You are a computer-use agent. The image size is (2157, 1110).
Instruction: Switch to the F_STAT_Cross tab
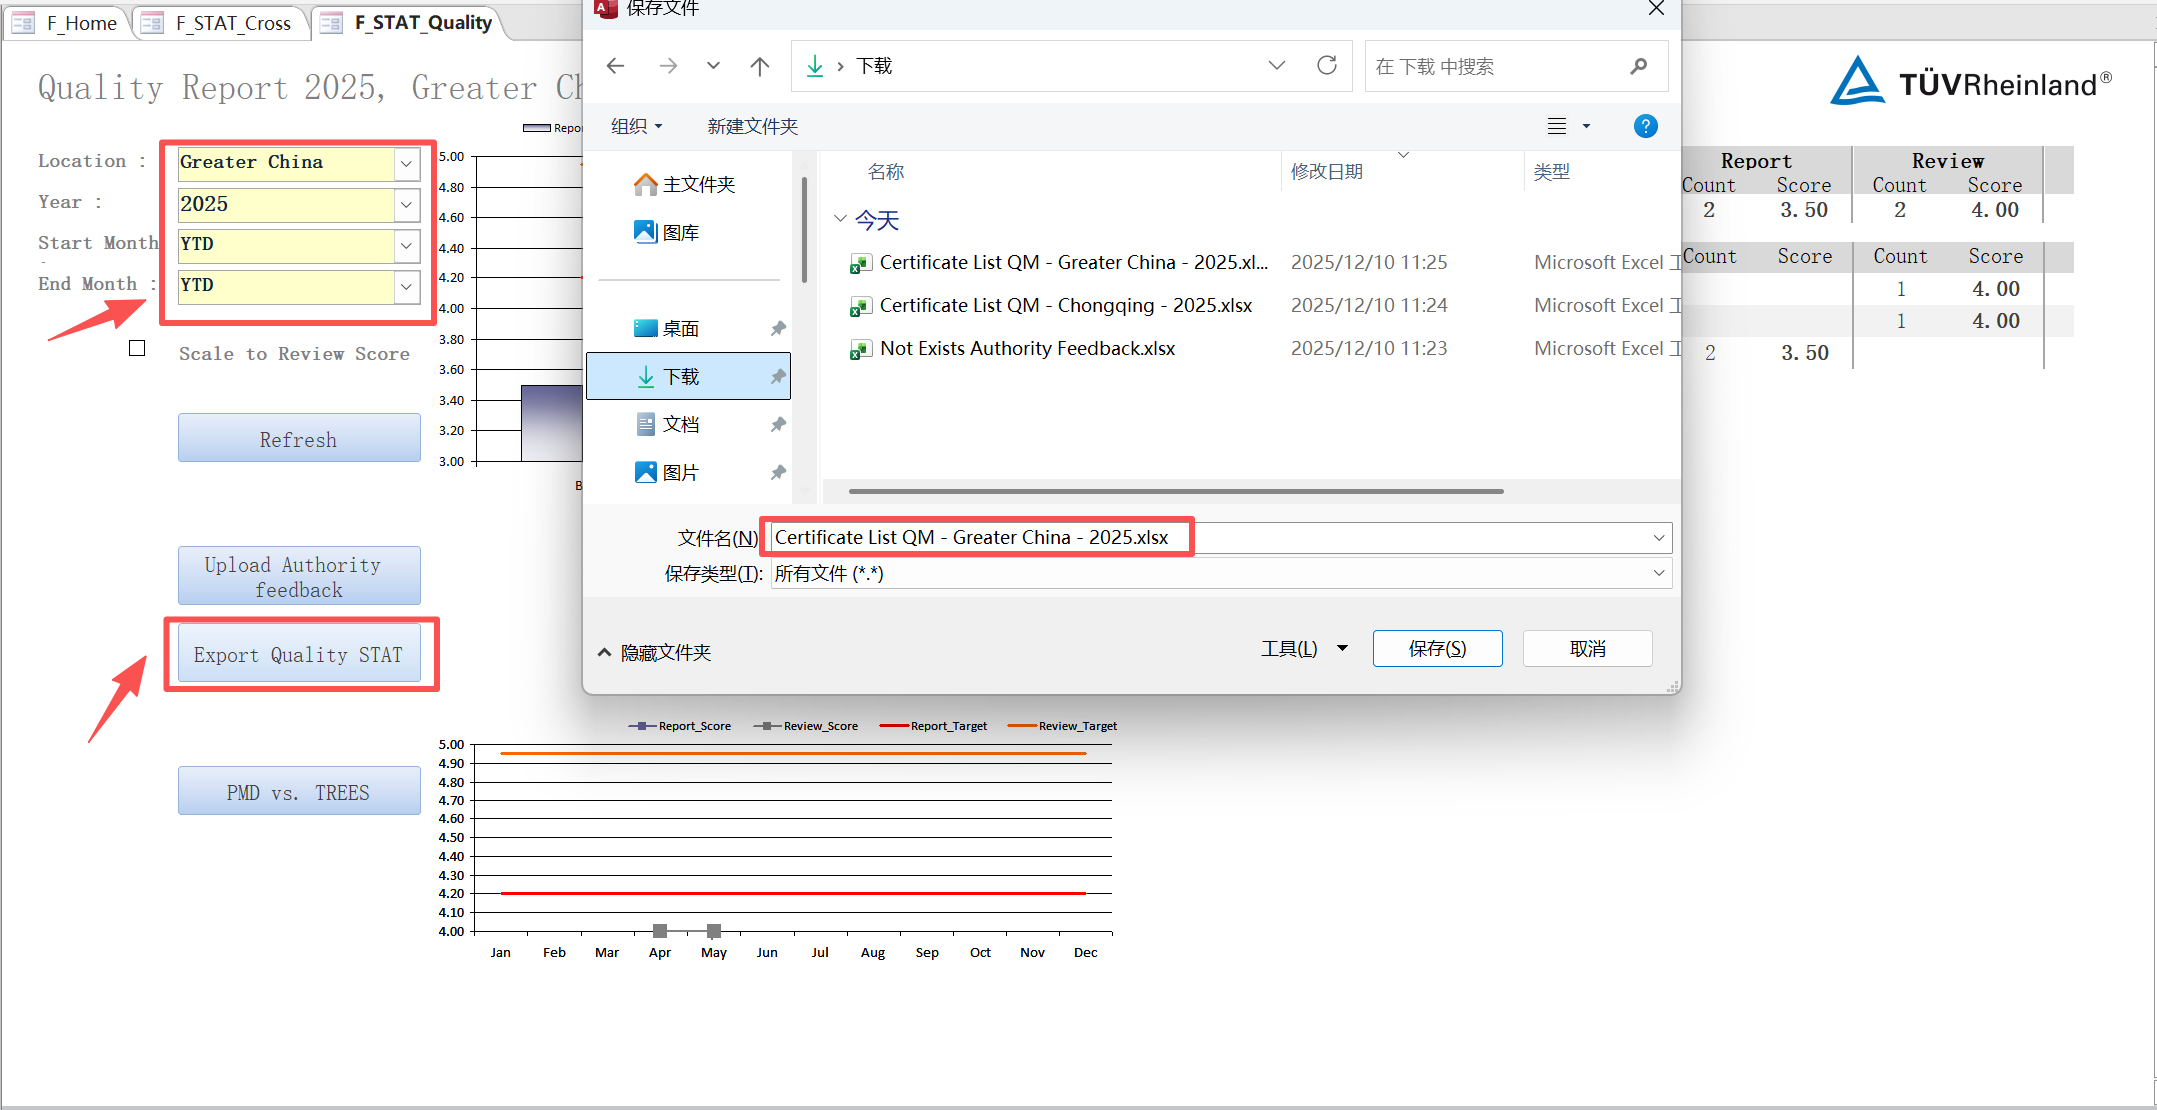coord(221,23)
